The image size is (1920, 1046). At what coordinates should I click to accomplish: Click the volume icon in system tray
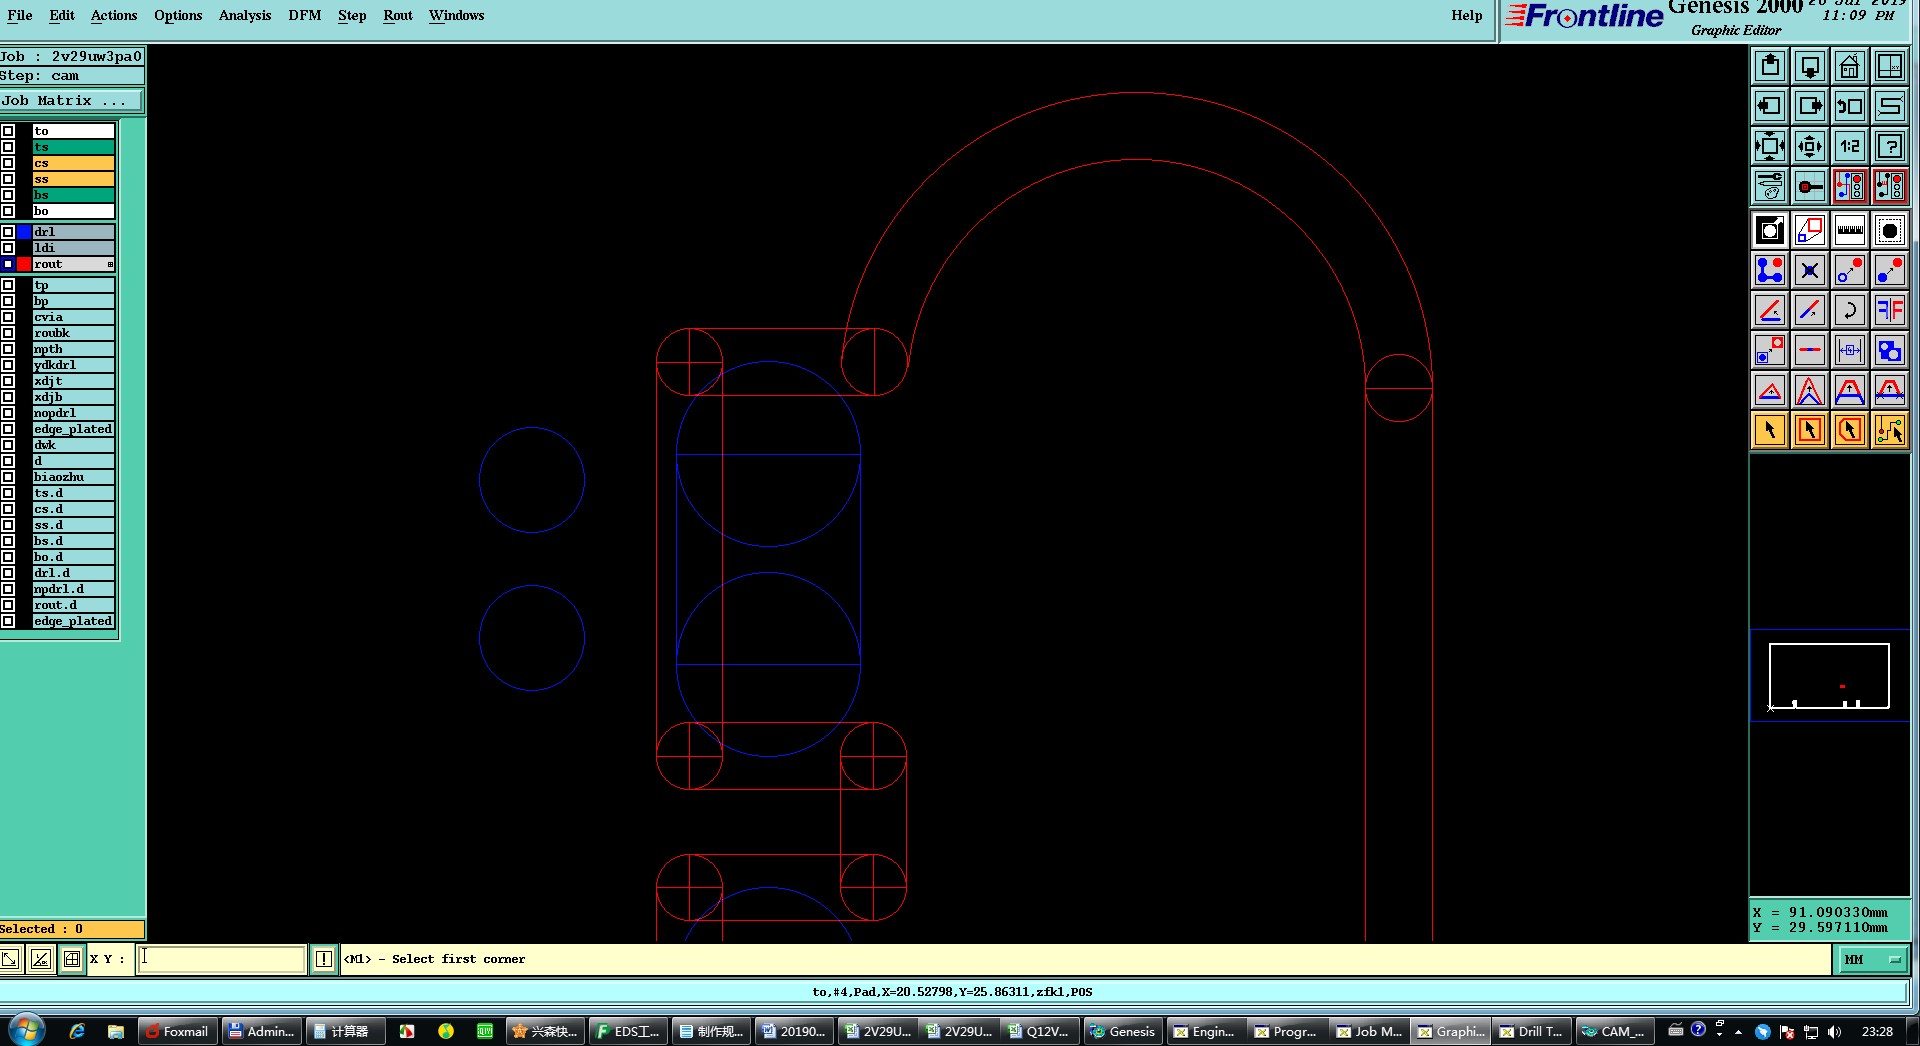[1834, 1032]
